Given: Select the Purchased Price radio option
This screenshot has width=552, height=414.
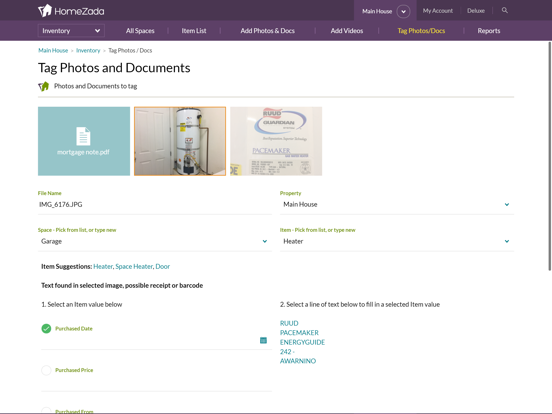Looking at the screenshot, I should tap(46, 370).
